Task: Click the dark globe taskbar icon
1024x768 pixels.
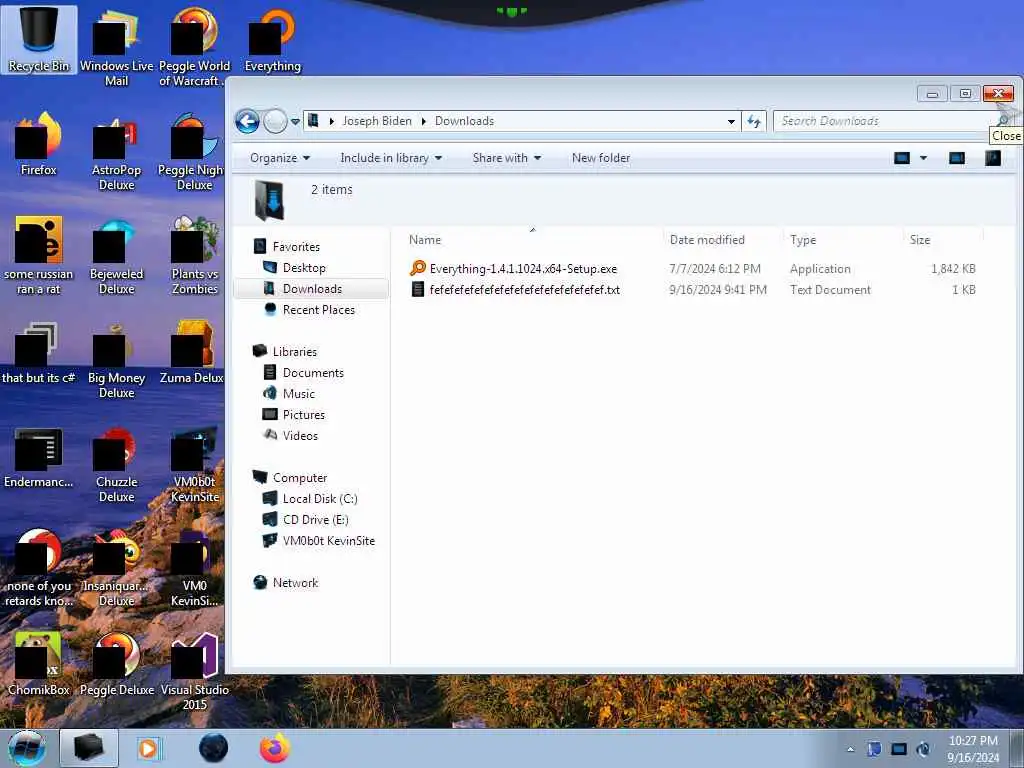Action: [214, 748]
